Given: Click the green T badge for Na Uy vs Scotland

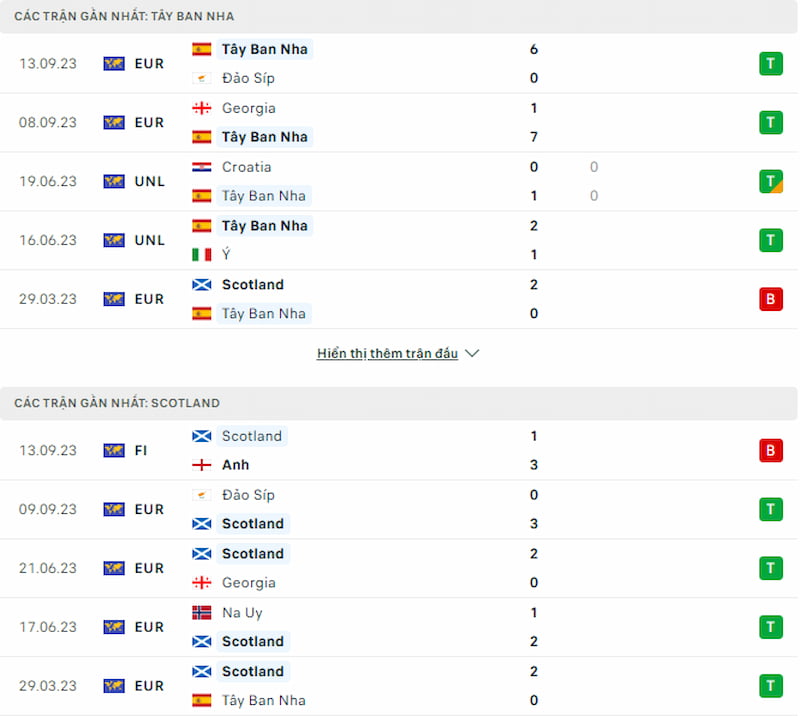Looking at the screenshot, I should (x=770, y=627).
